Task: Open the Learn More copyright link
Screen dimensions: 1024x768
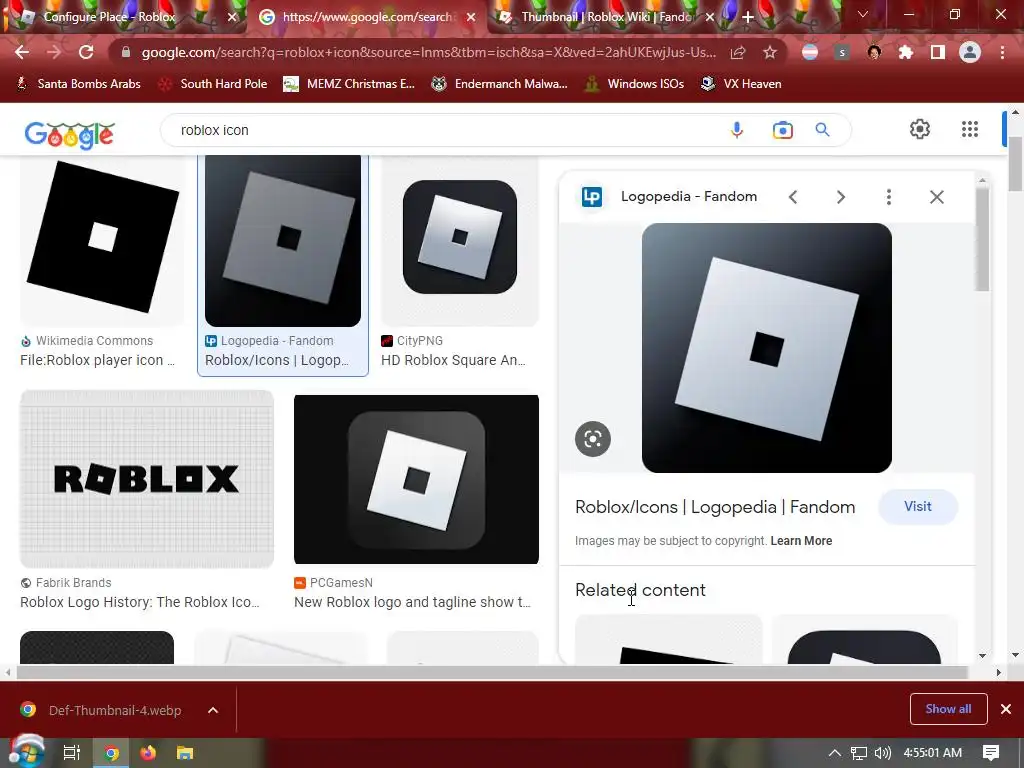Action: [x=801, y=541]
